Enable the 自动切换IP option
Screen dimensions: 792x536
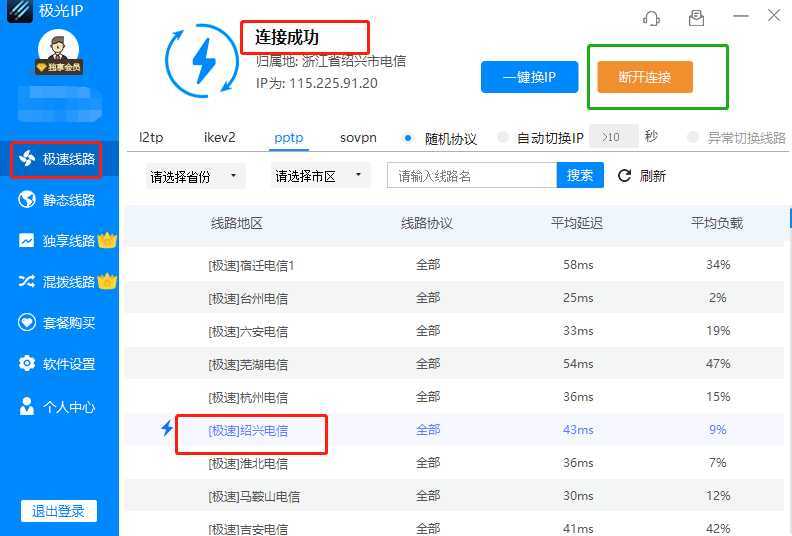click(x=502, y=137)
